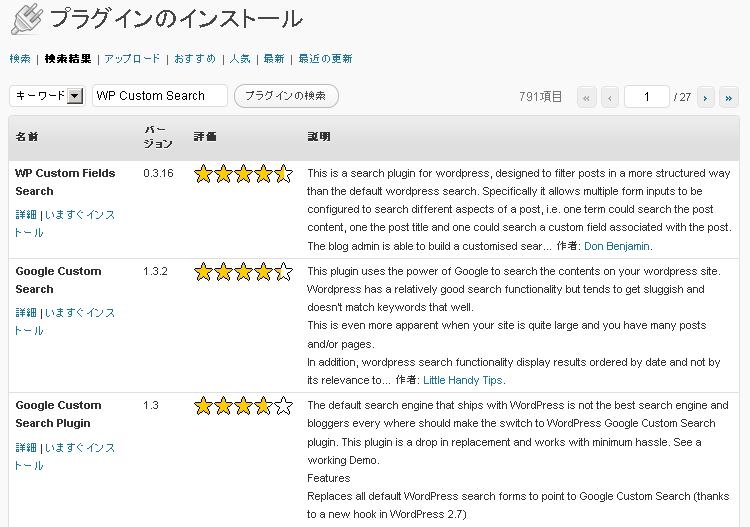Viewport: 750px width, 527px height.
Task: Open the キーワード search-type dropdown
Action: coord(47,96)
